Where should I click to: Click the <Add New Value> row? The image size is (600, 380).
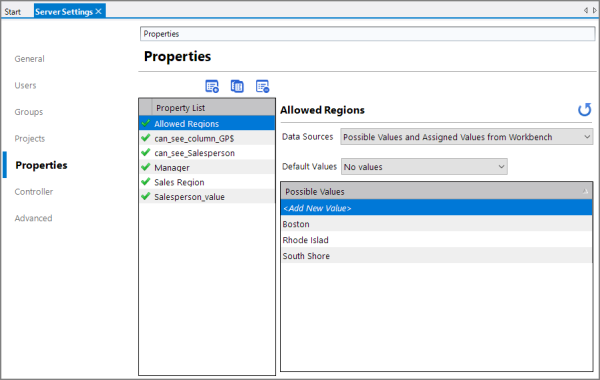[x=436, y=208]
